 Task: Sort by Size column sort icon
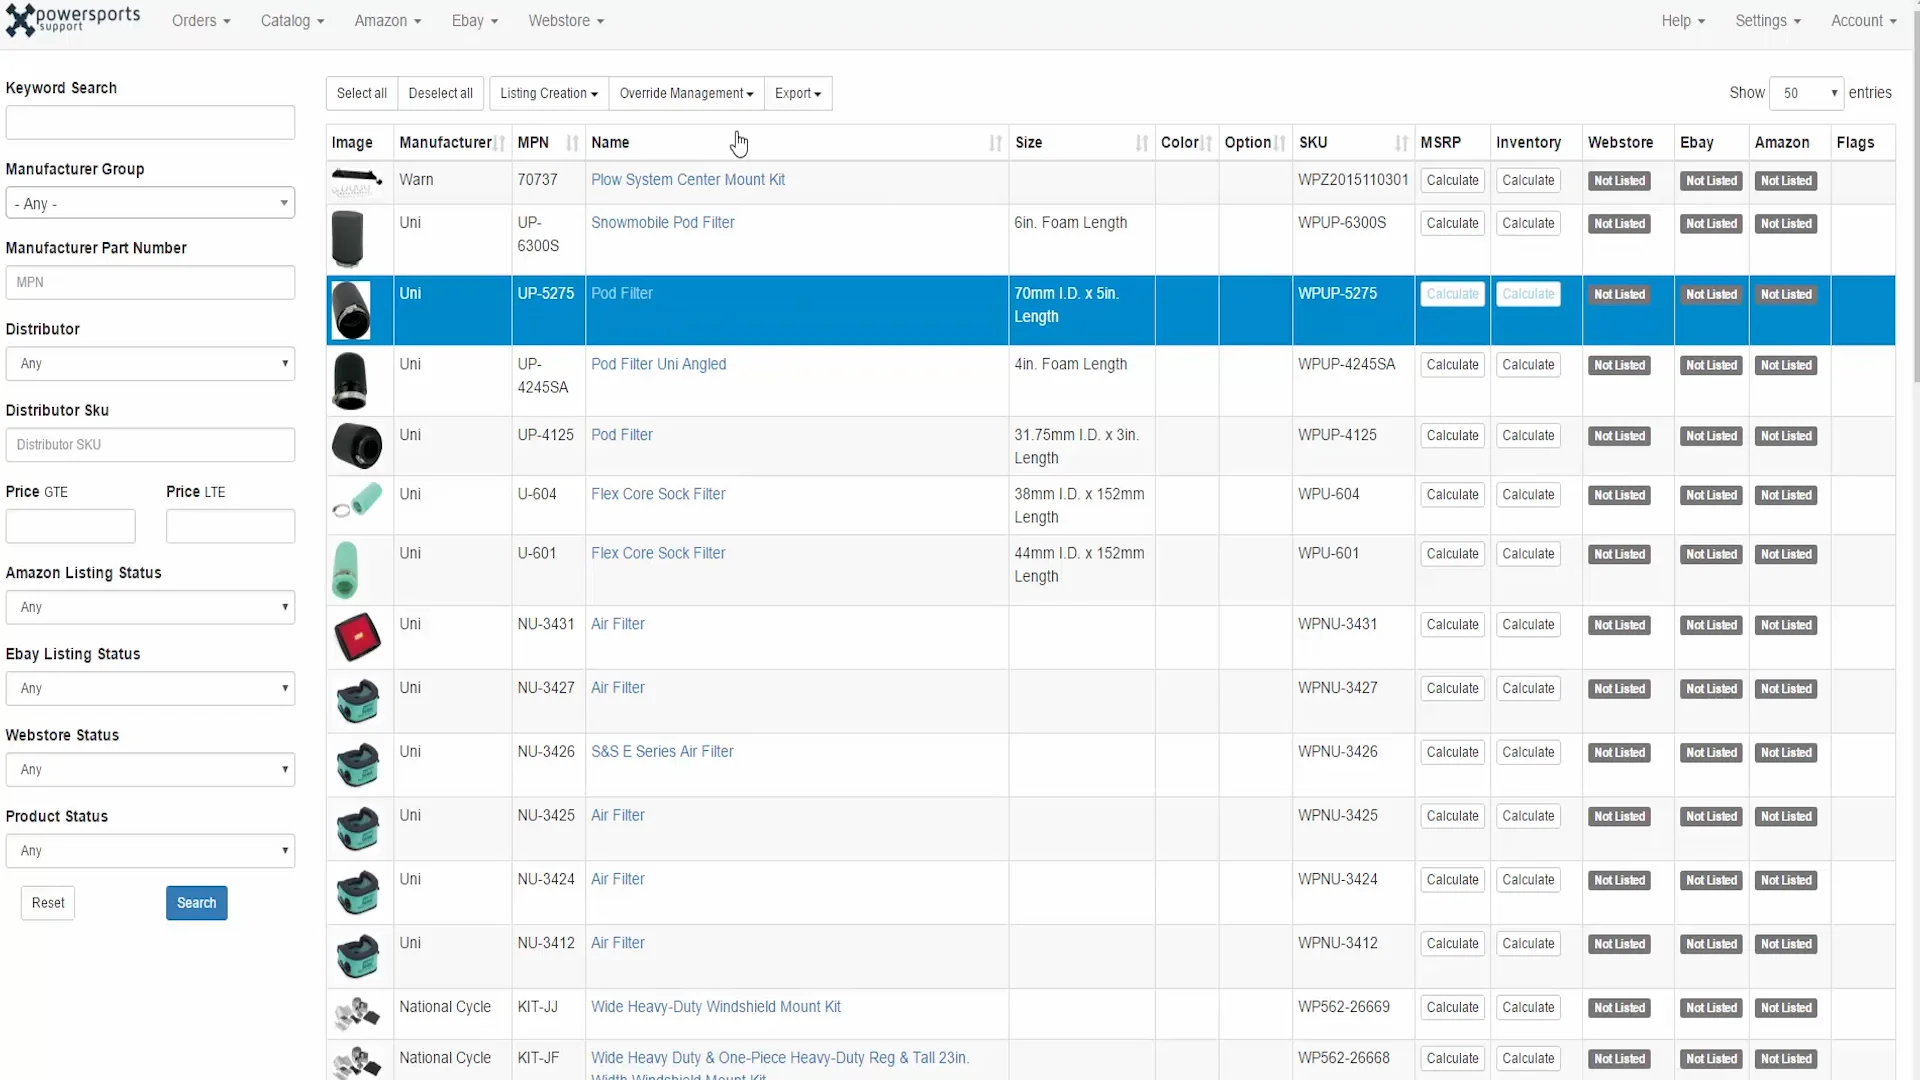(x=1142, y=143)
